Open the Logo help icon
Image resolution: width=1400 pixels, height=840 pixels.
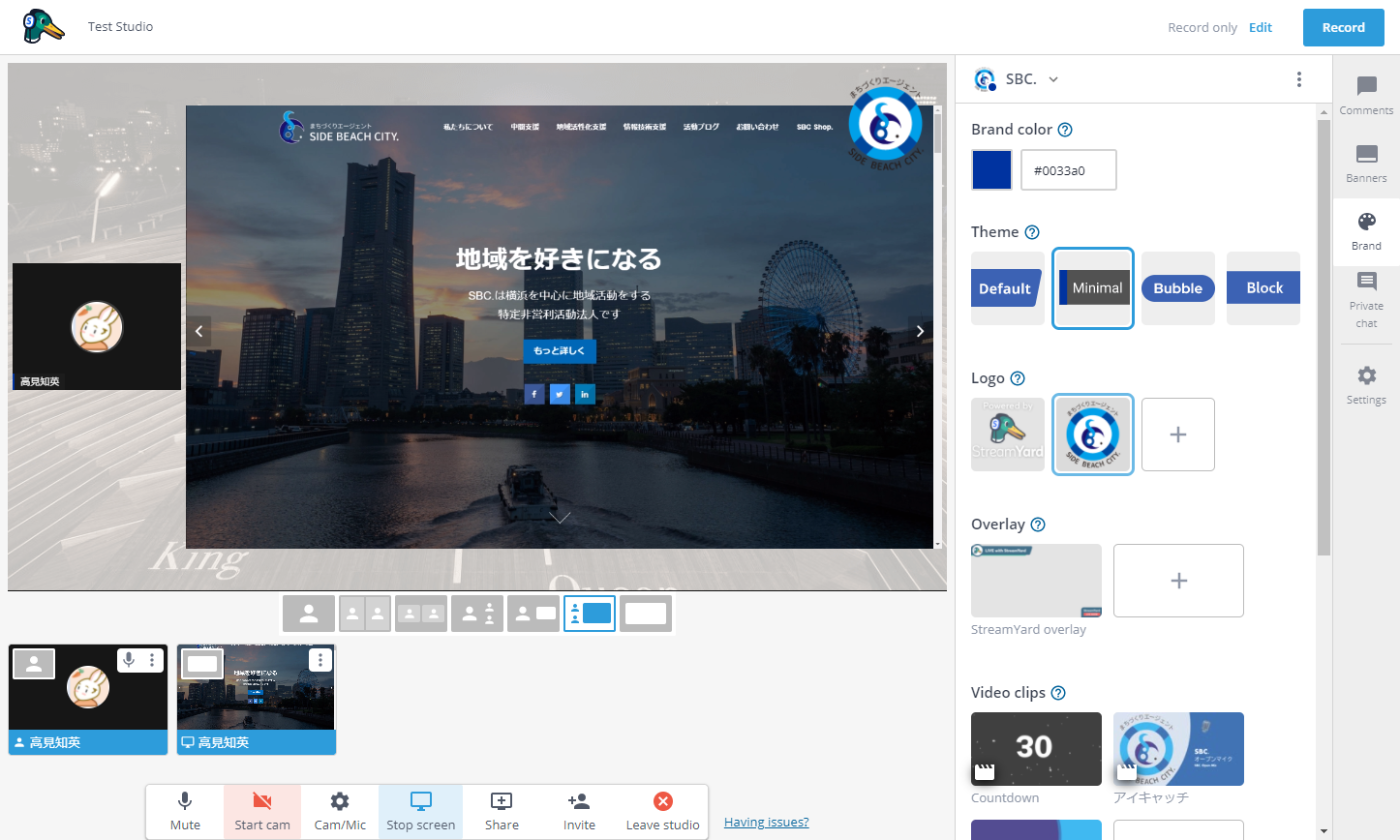pos(1018,378)
